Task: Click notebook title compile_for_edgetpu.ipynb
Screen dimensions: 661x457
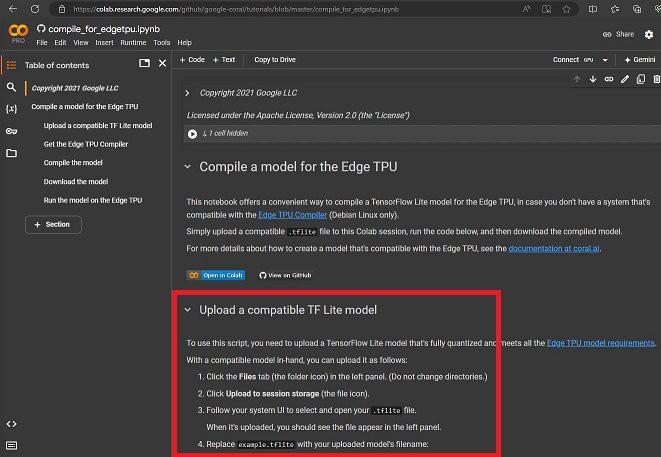Action: [104, 29]
